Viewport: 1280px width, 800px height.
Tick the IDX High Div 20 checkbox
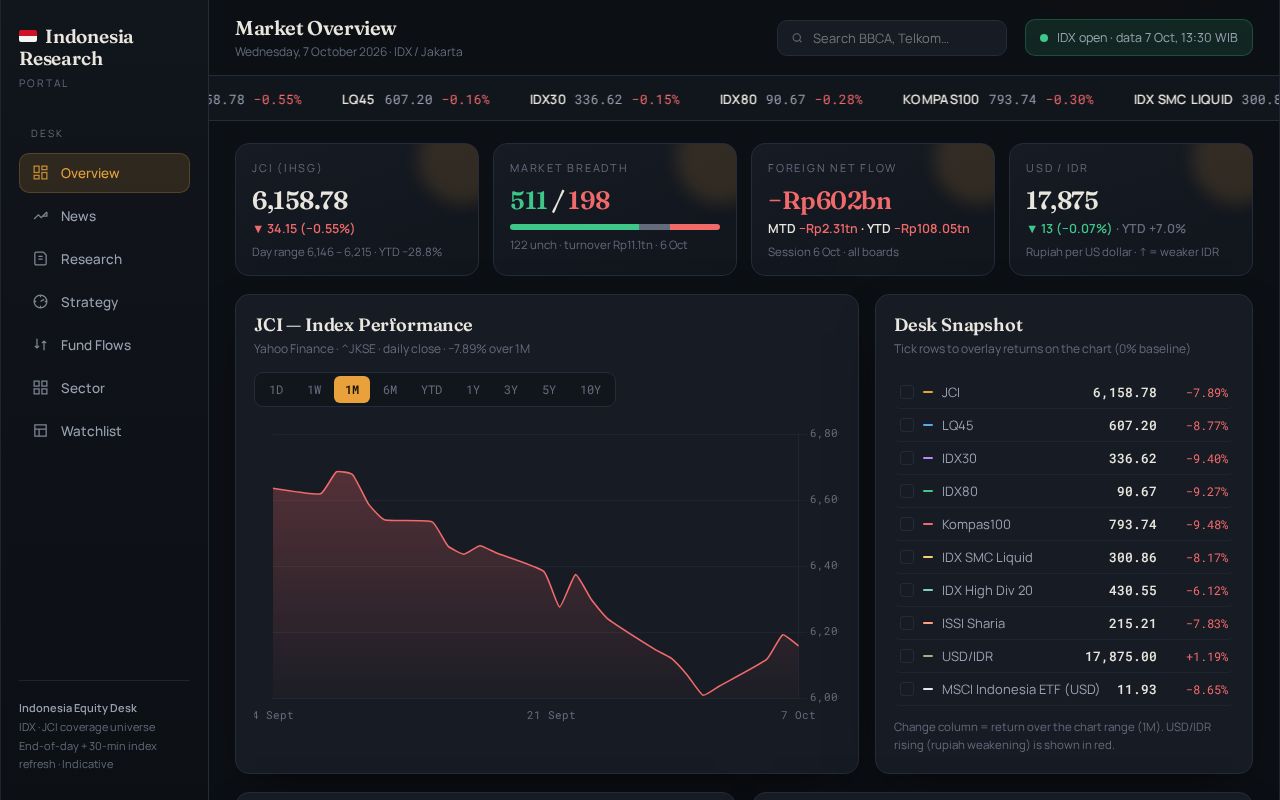coord(907,590)
